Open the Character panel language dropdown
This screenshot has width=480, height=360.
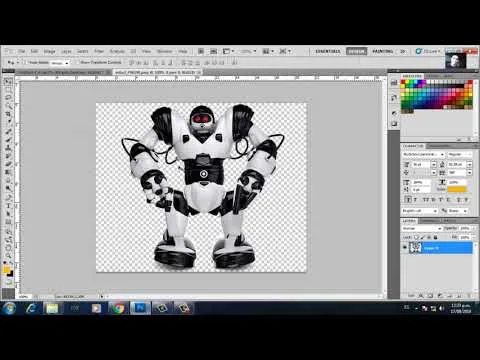click(420, 211)
